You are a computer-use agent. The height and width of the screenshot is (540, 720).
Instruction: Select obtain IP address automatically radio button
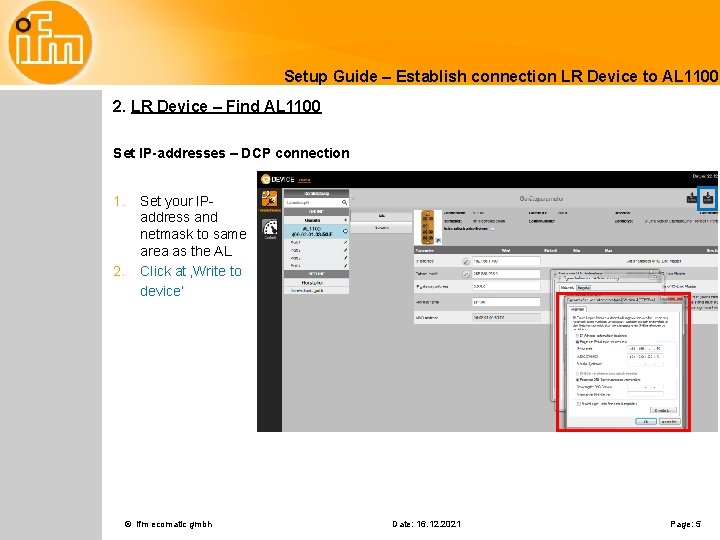point(578,336)
